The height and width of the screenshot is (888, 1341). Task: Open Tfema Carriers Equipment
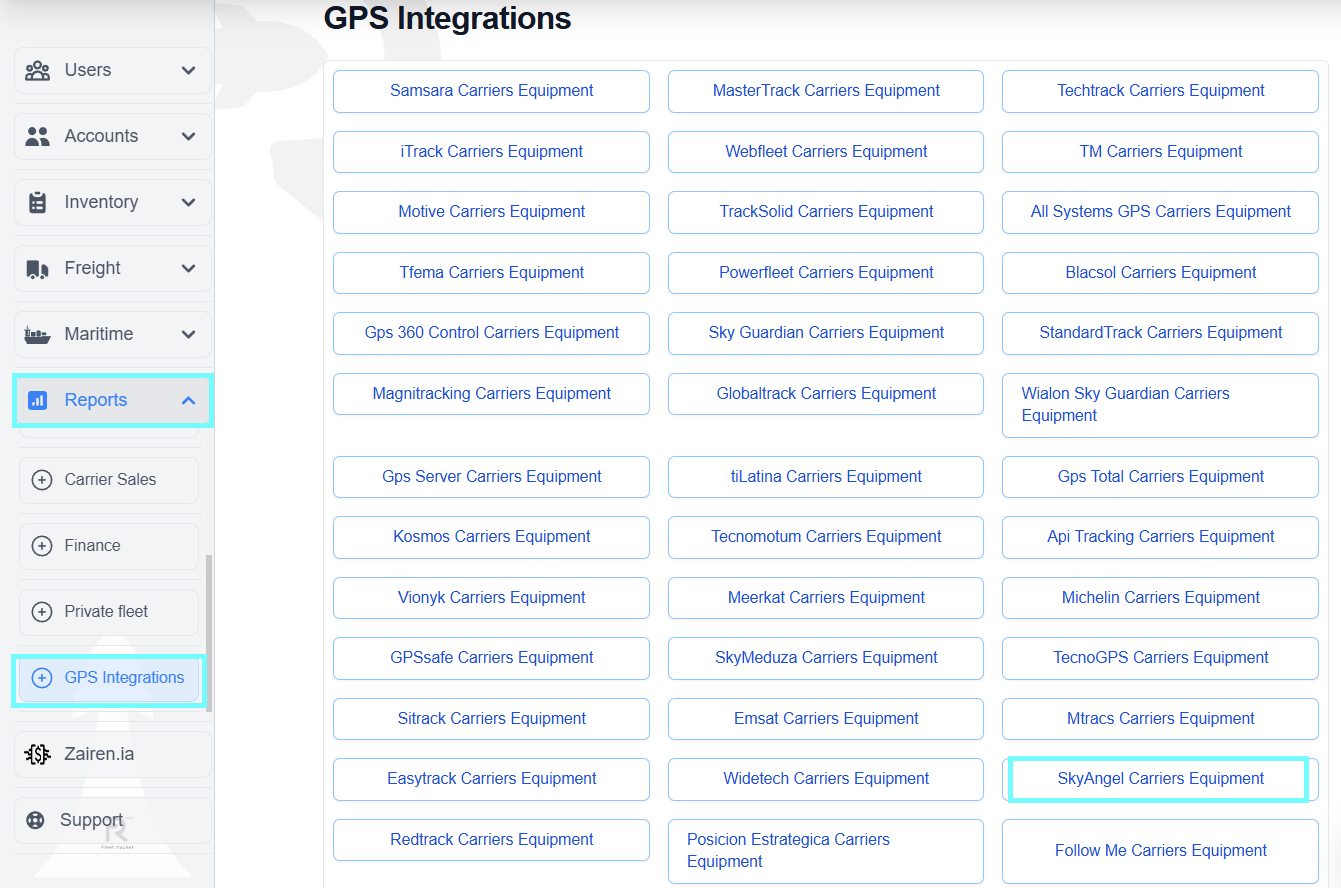click(x=491, y=273)
